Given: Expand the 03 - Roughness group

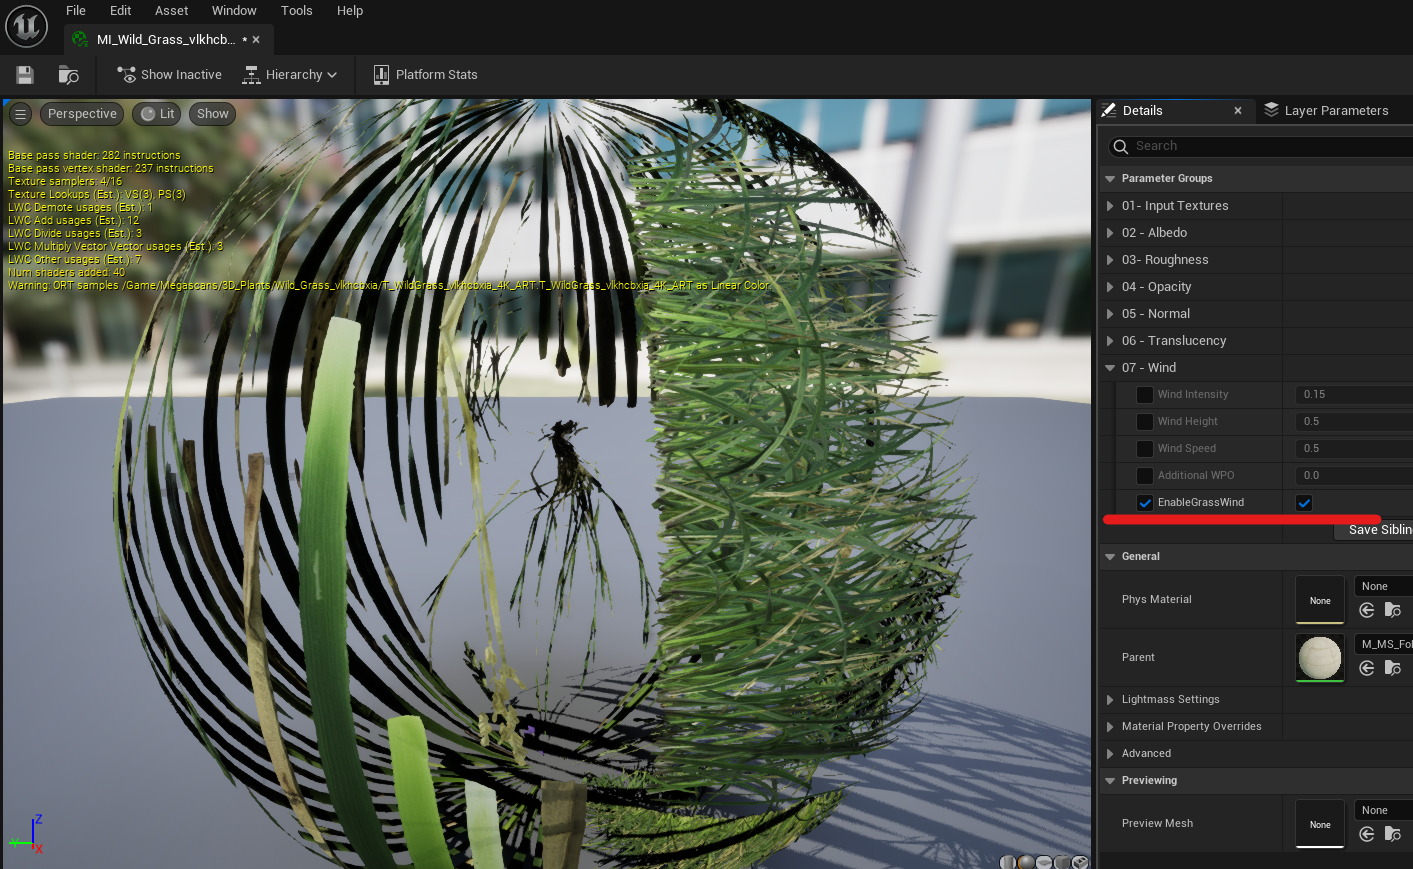Looking at the screenshot, I should coord(1110,260).
